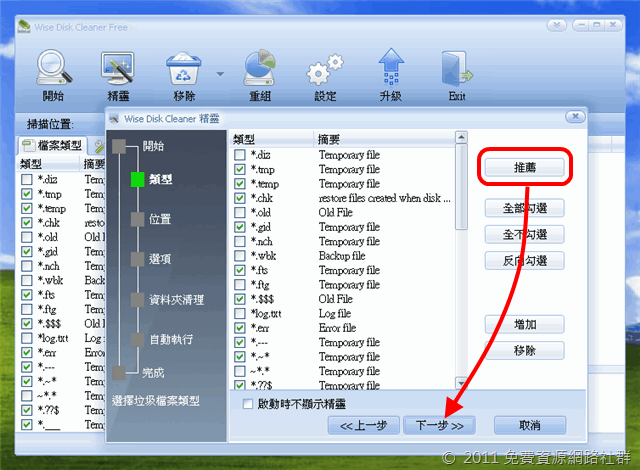Uncheck the *.temp checkbox in wizard list
Image resolution: width=640 pixels, height=470 pixels.
240,184
